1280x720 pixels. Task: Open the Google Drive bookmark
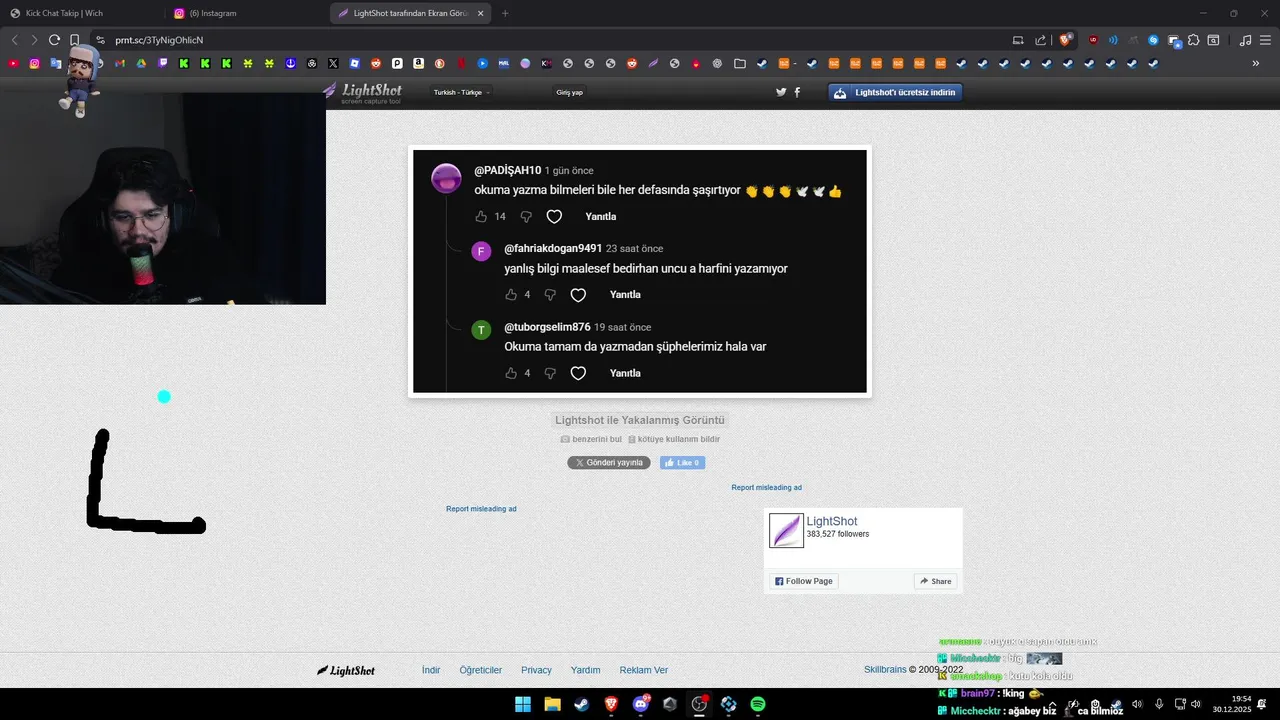[141, 63]
